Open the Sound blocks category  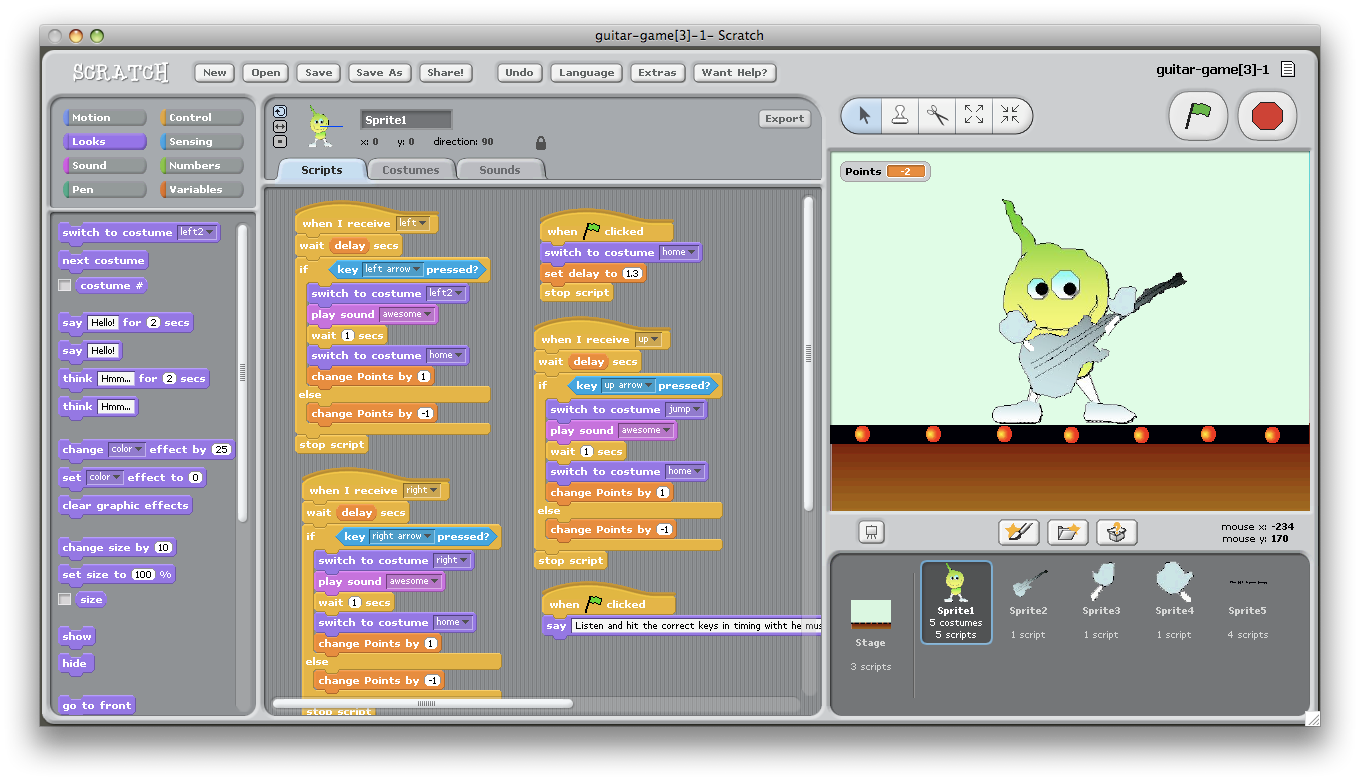(105, 166)
